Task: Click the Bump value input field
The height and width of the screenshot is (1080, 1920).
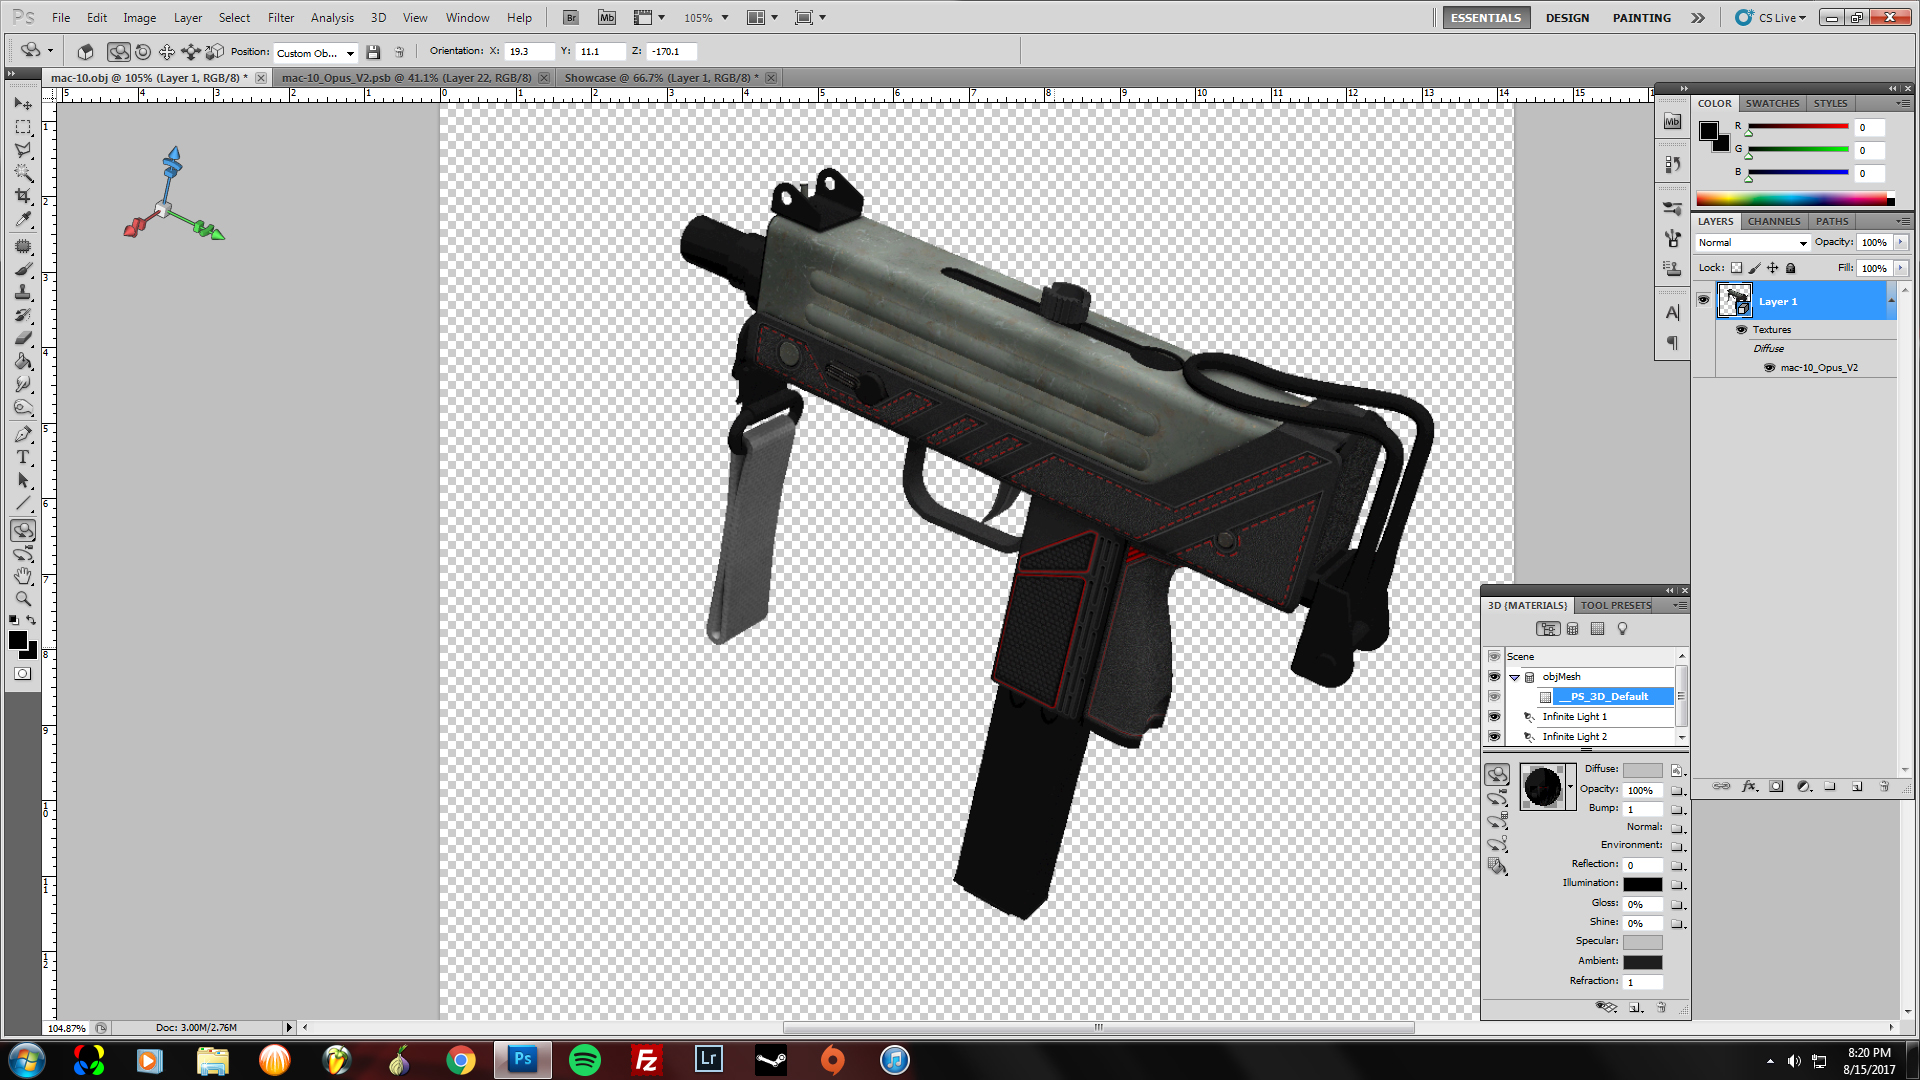Action: pos(1643,810)
